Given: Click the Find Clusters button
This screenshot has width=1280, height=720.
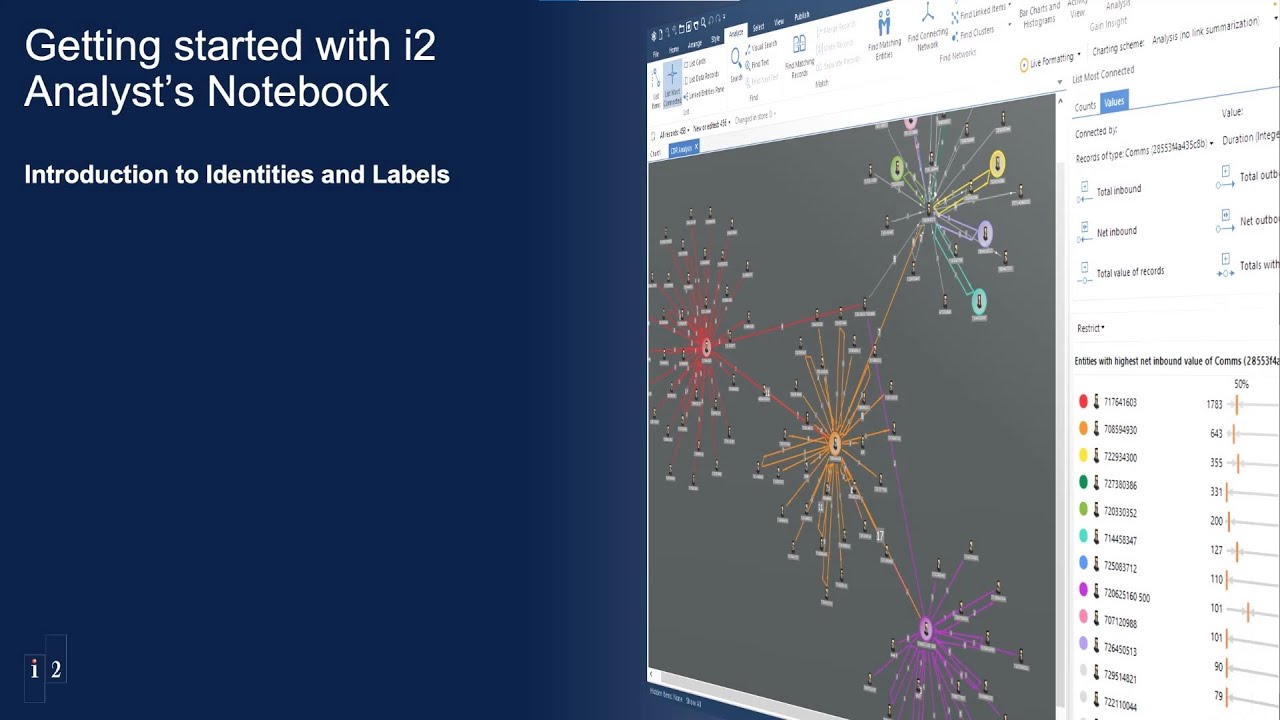Looking at the screenshot, I should [972, 33].
